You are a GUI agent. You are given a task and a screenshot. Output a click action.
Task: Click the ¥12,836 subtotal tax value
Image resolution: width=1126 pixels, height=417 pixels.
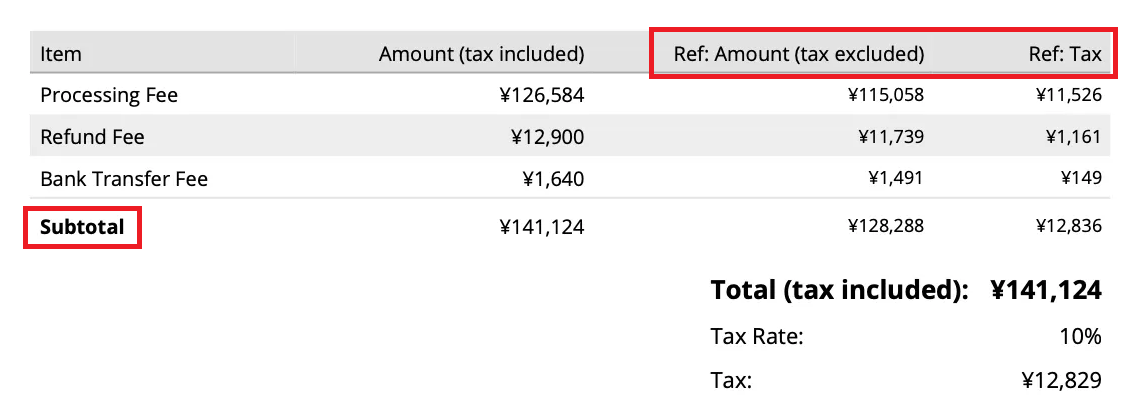tap(1068, 227)
